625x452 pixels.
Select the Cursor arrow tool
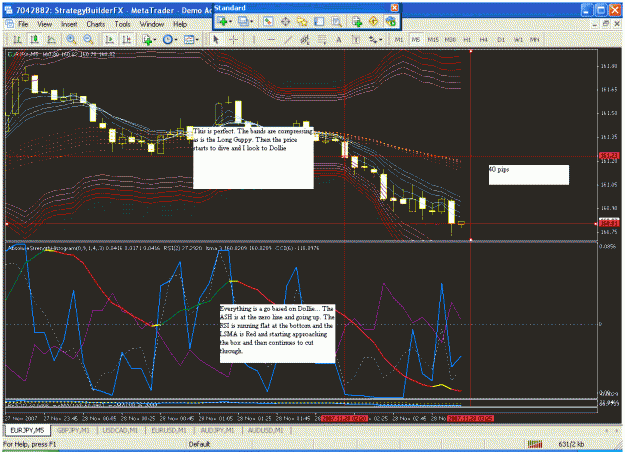coord(216,39)
